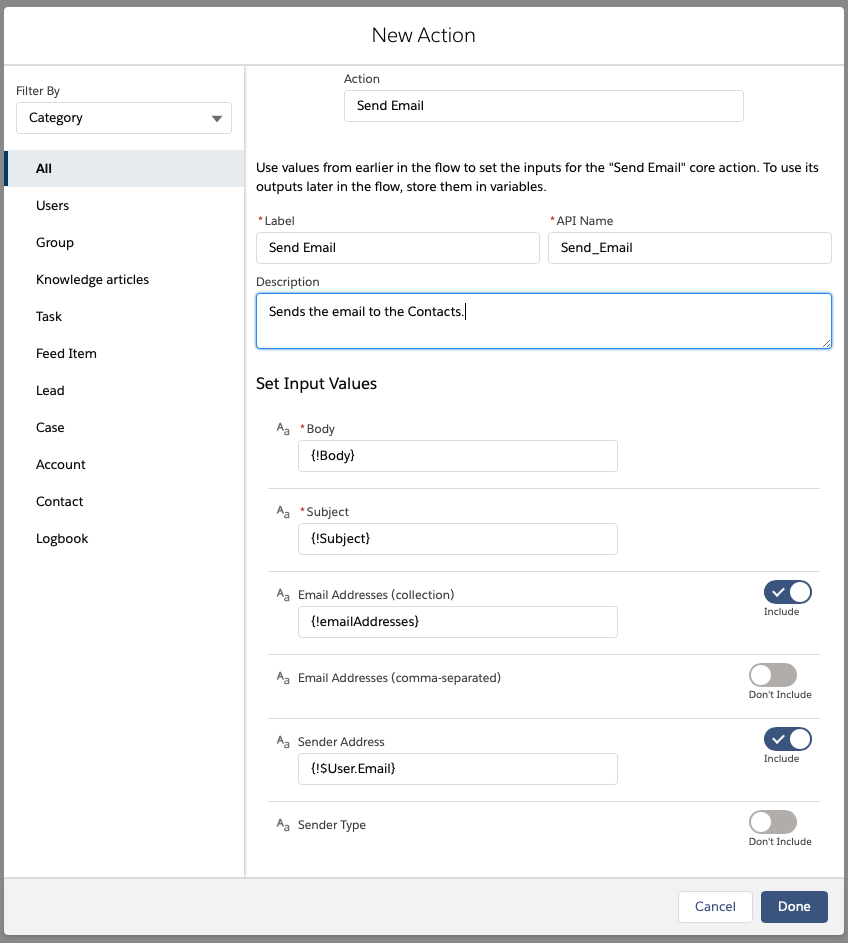Click the API Name input field

(x=690, y=248)
